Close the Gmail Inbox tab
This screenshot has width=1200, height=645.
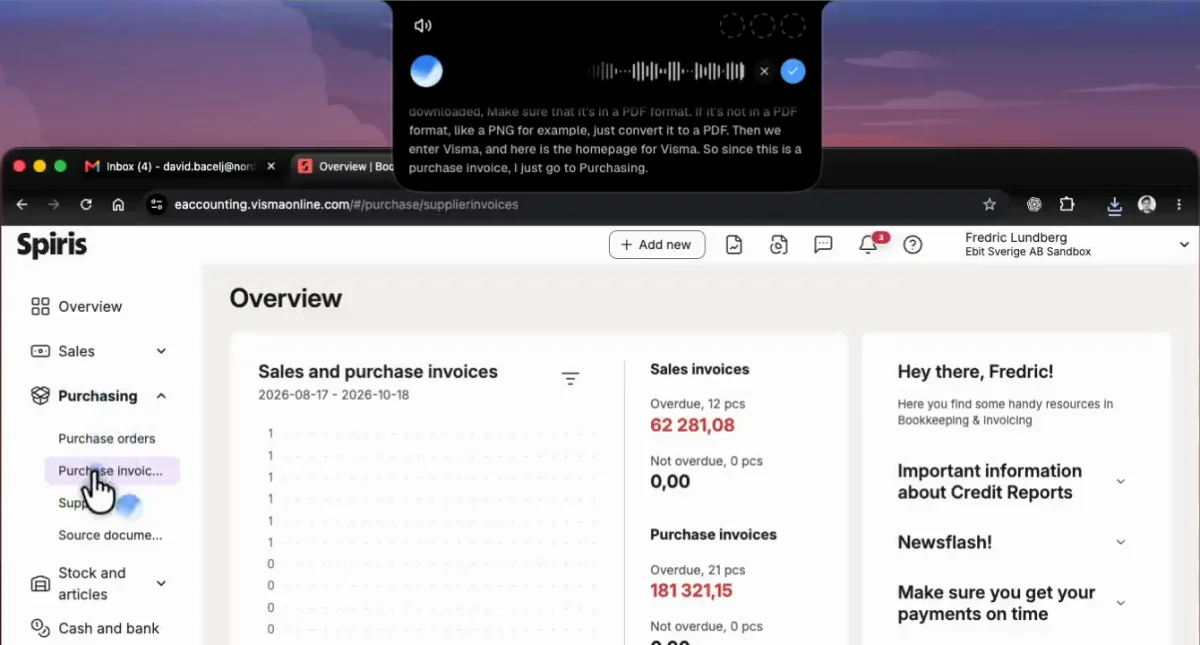pos(271,166)
